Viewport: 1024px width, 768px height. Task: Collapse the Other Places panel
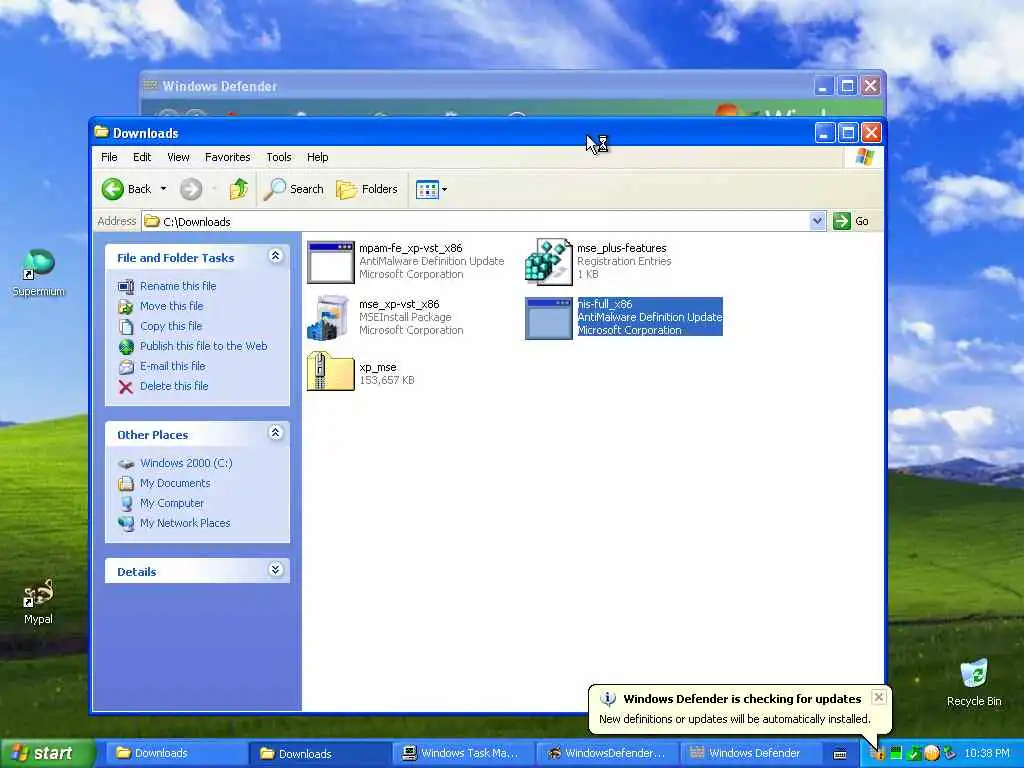click(276, 433)
